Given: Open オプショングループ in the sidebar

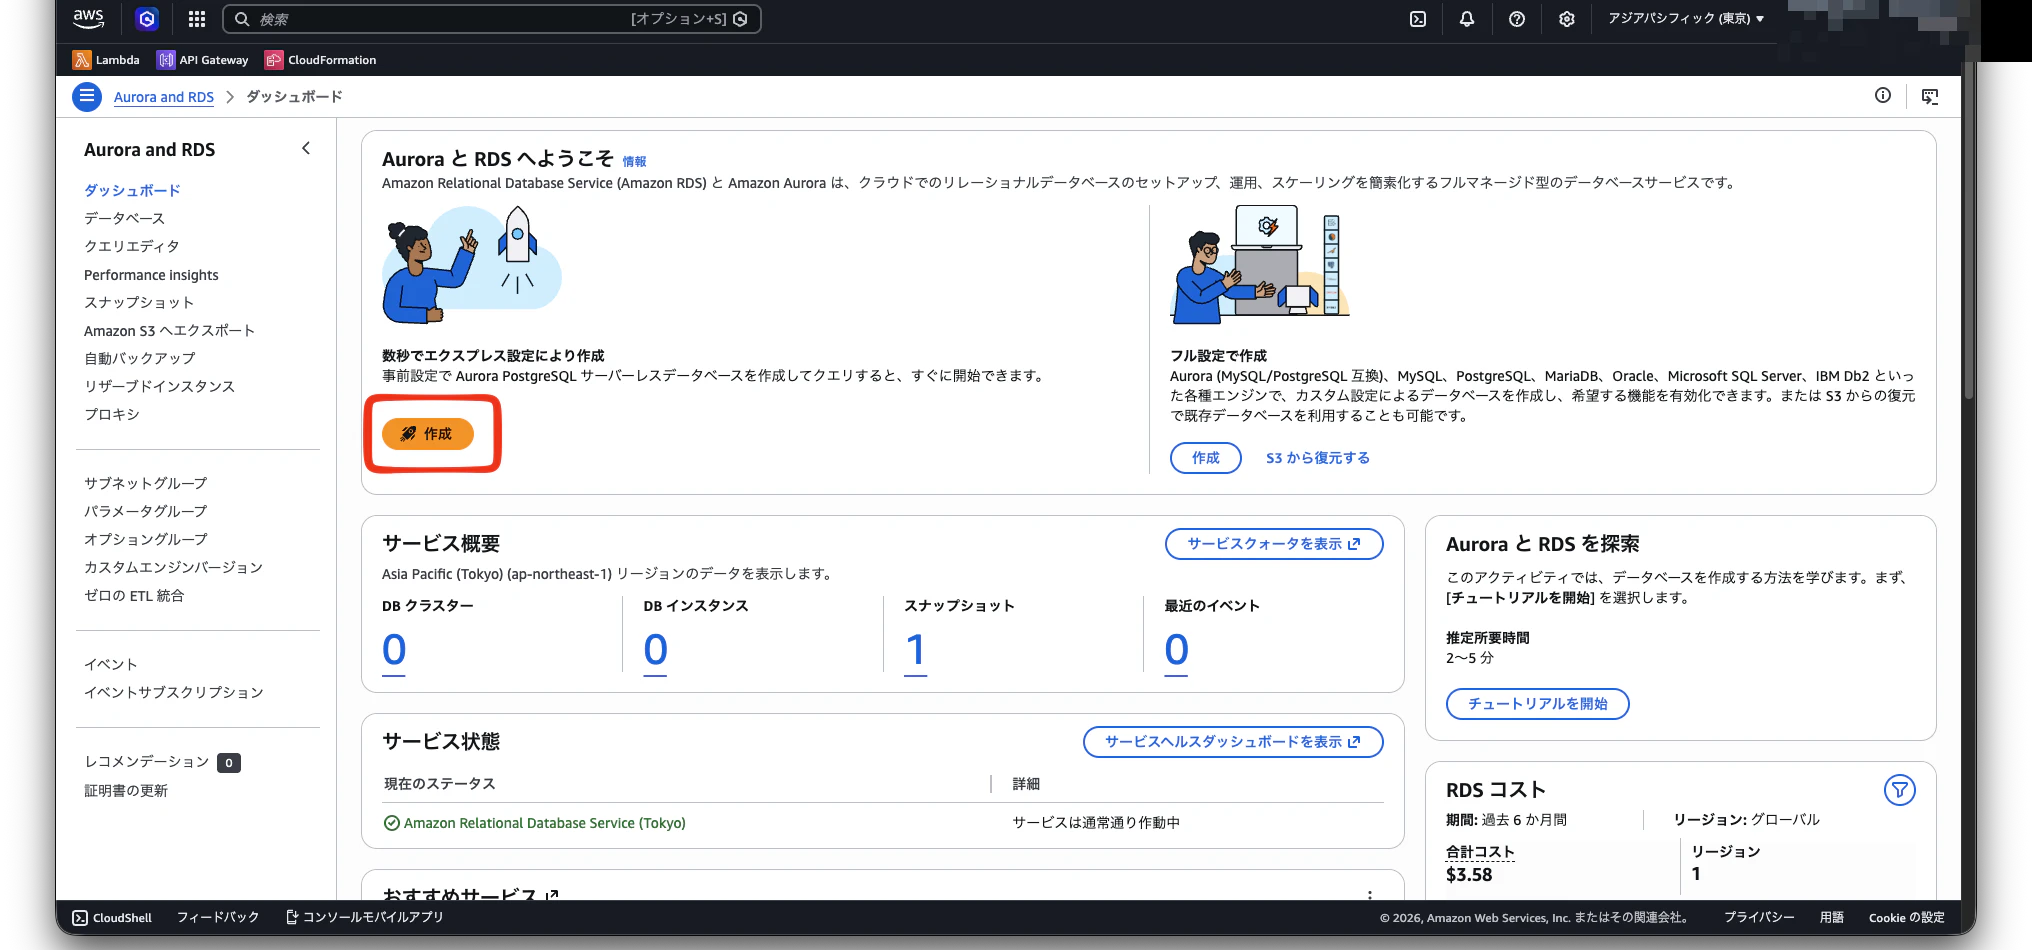Looking at the screenshot, I should click(146, 539).
